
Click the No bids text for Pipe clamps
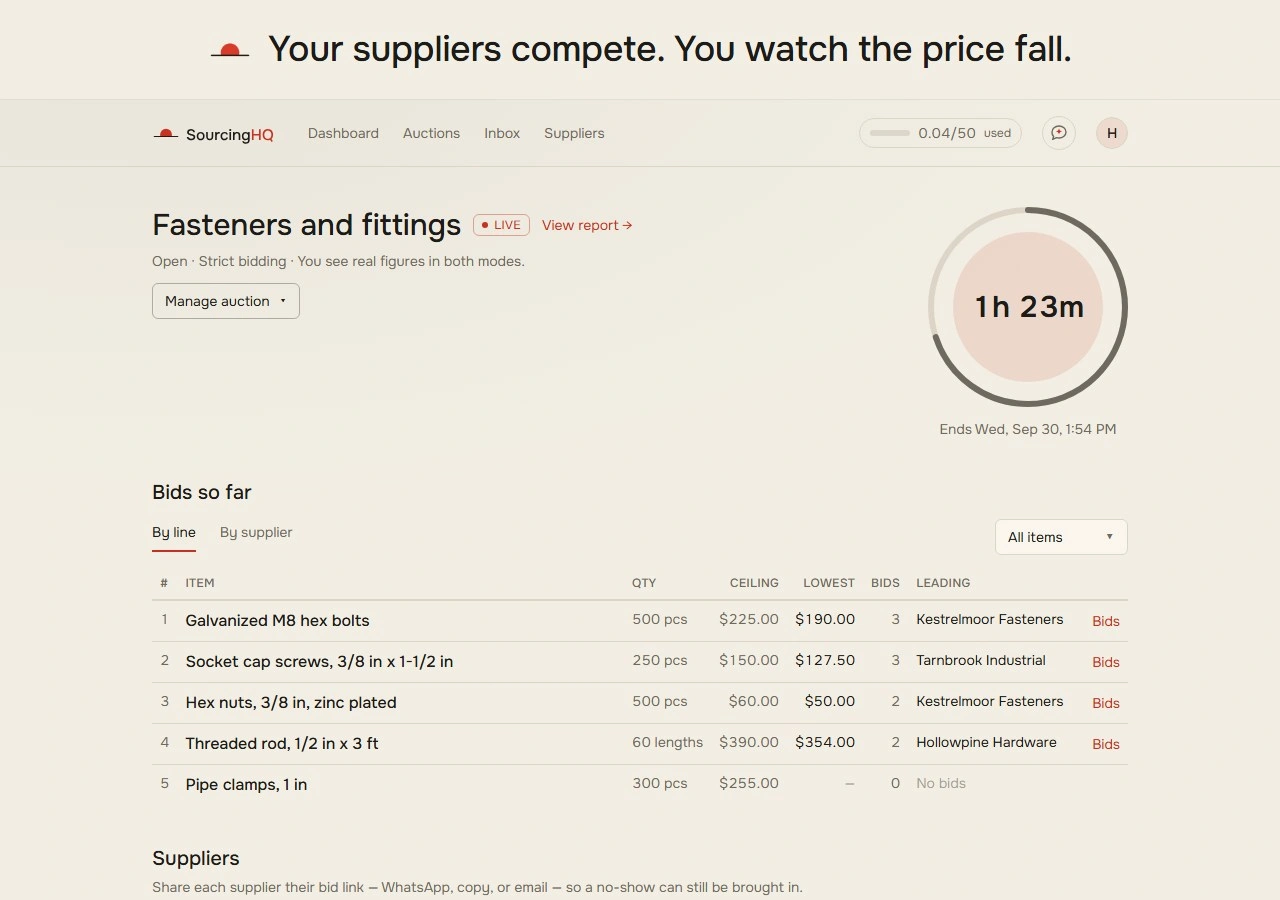click(x=941, y=784)
